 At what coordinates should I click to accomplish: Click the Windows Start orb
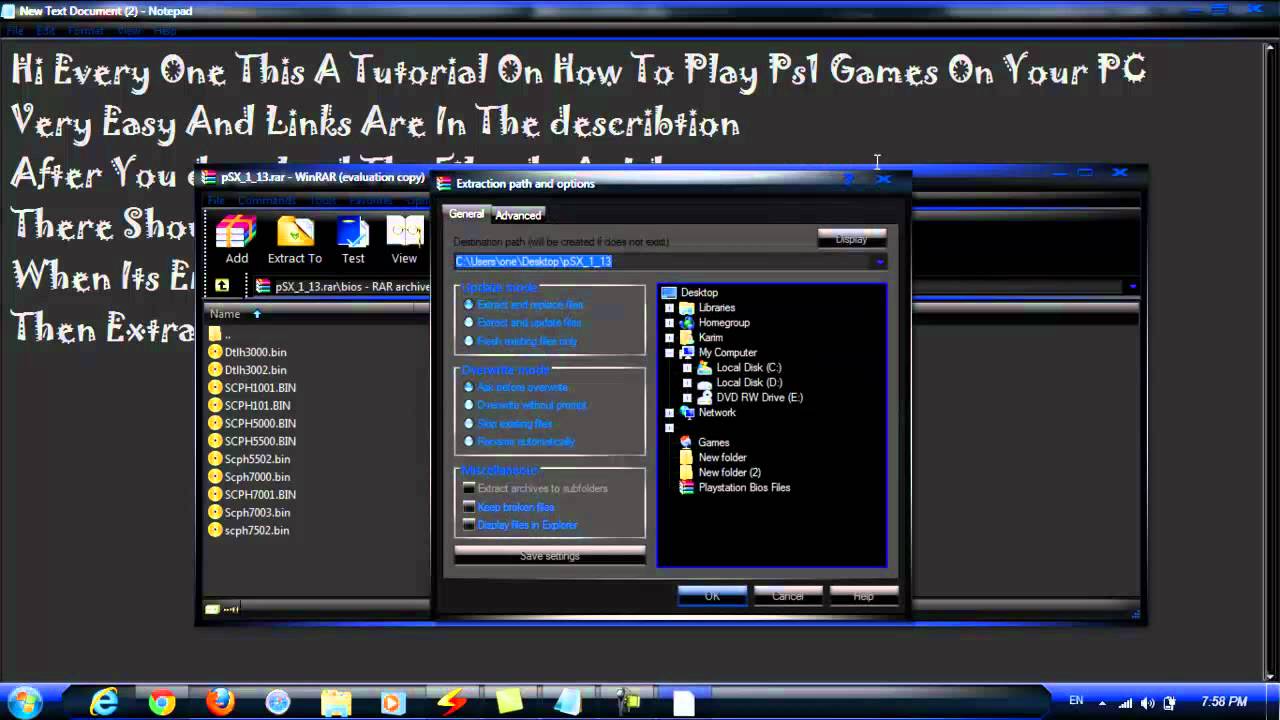pyautogui.click(x=24, y=702)
